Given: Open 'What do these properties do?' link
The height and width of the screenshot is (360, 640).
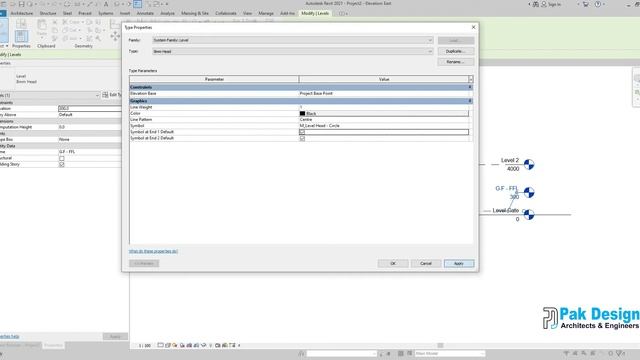Looking at the screenshot, I should click(x=153, y=251).
